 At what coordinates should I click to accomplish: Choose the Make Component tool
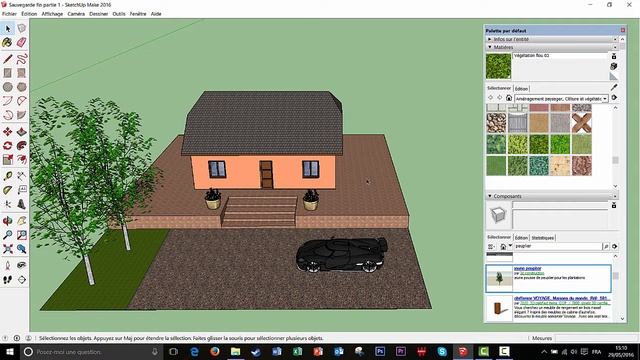tap(22, 28)
